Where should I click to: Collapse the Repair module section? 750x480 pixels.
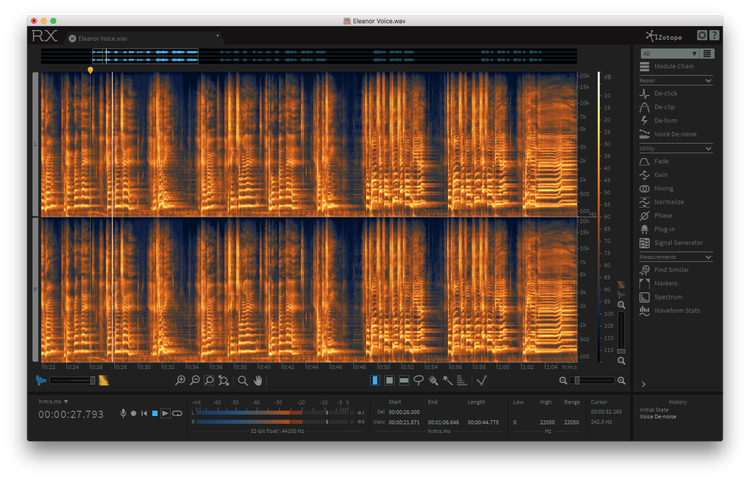(x=708, y=81)
